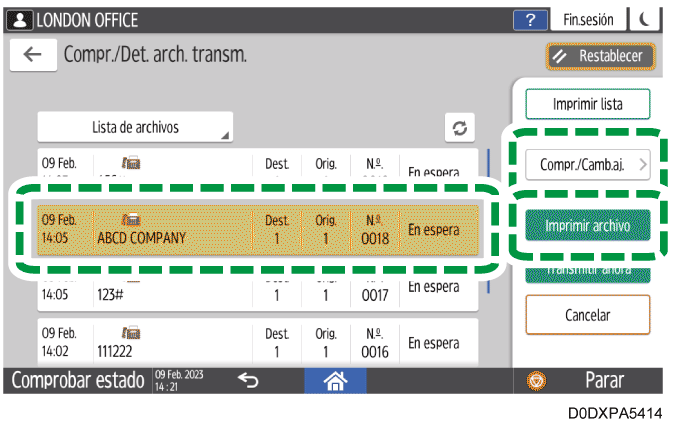The width and height of the screenshot is (675, 423).
Task: Open the help question mark icon
Action: tap(530, 20)
